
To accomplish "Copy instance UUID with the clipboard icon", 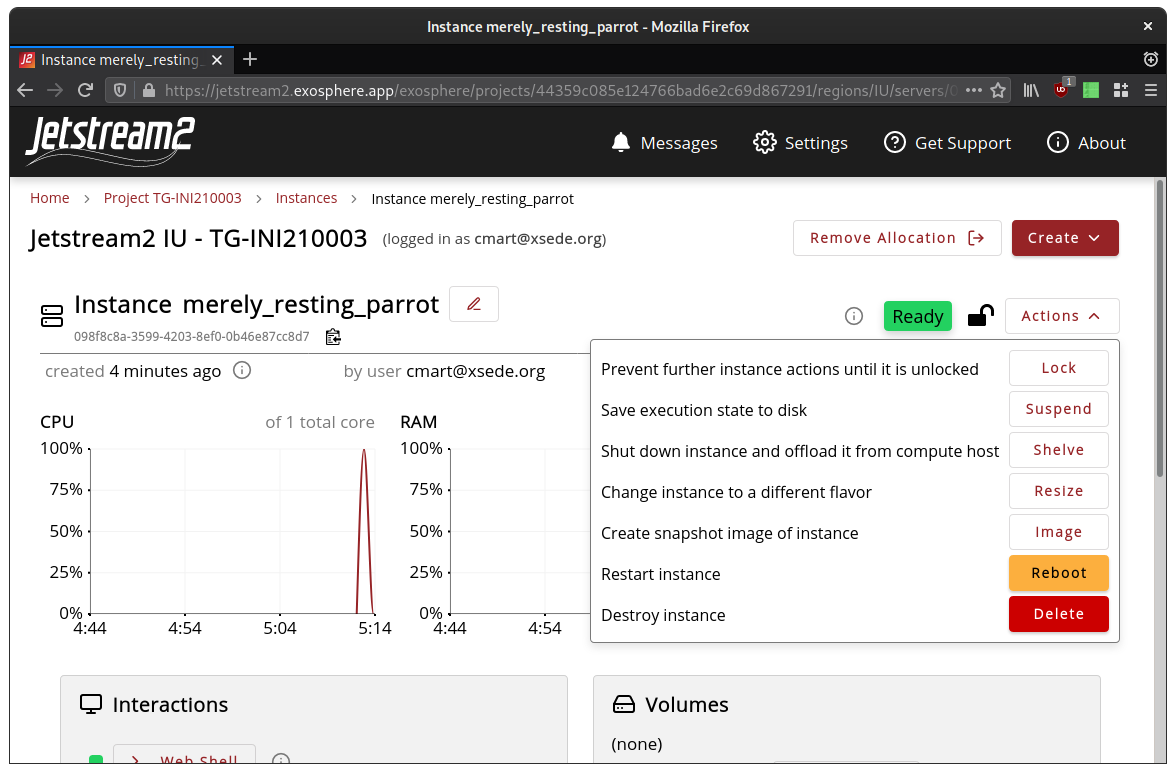I will pyautogui.click(x=333, y=336).
